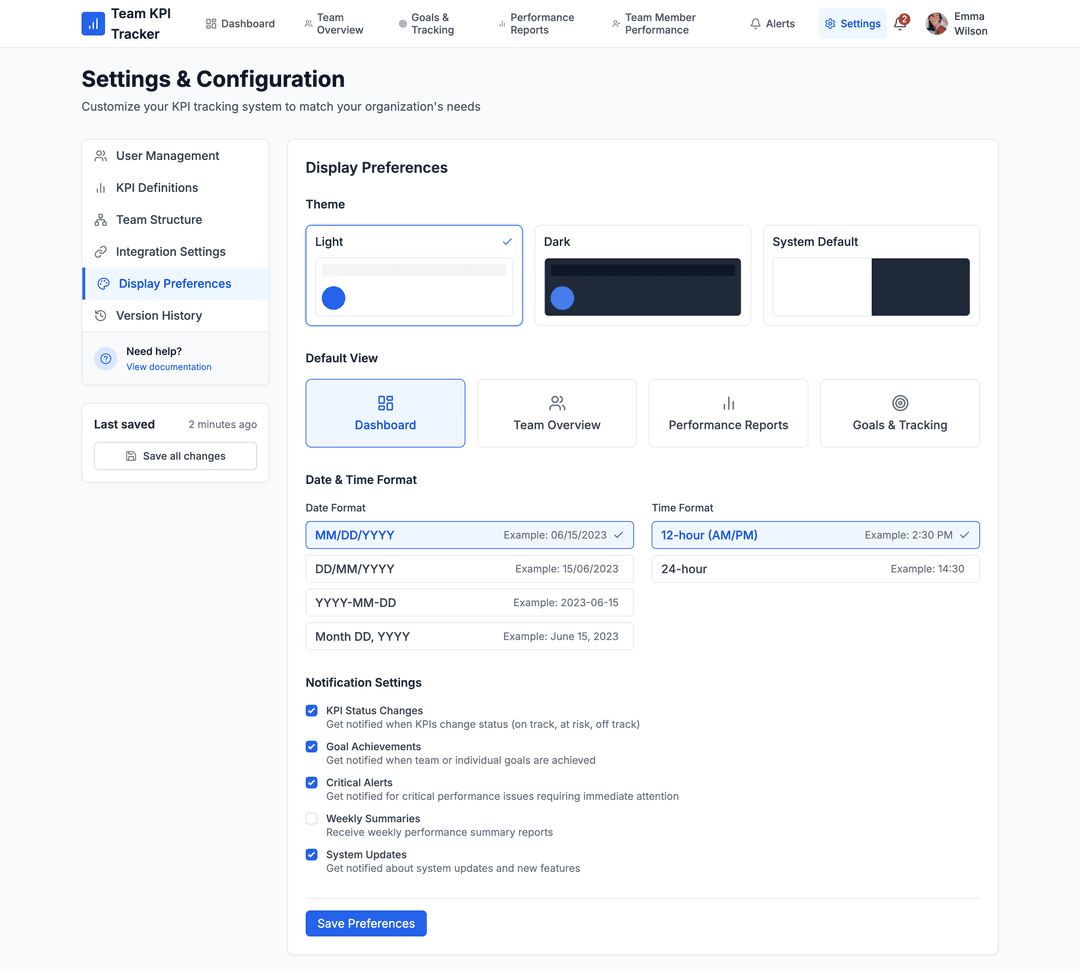Viewport: 1080px width, 973px height.
Task: Disable KPI Status Changes notifications
Action: pyautogui.click(x=311, y=710)
